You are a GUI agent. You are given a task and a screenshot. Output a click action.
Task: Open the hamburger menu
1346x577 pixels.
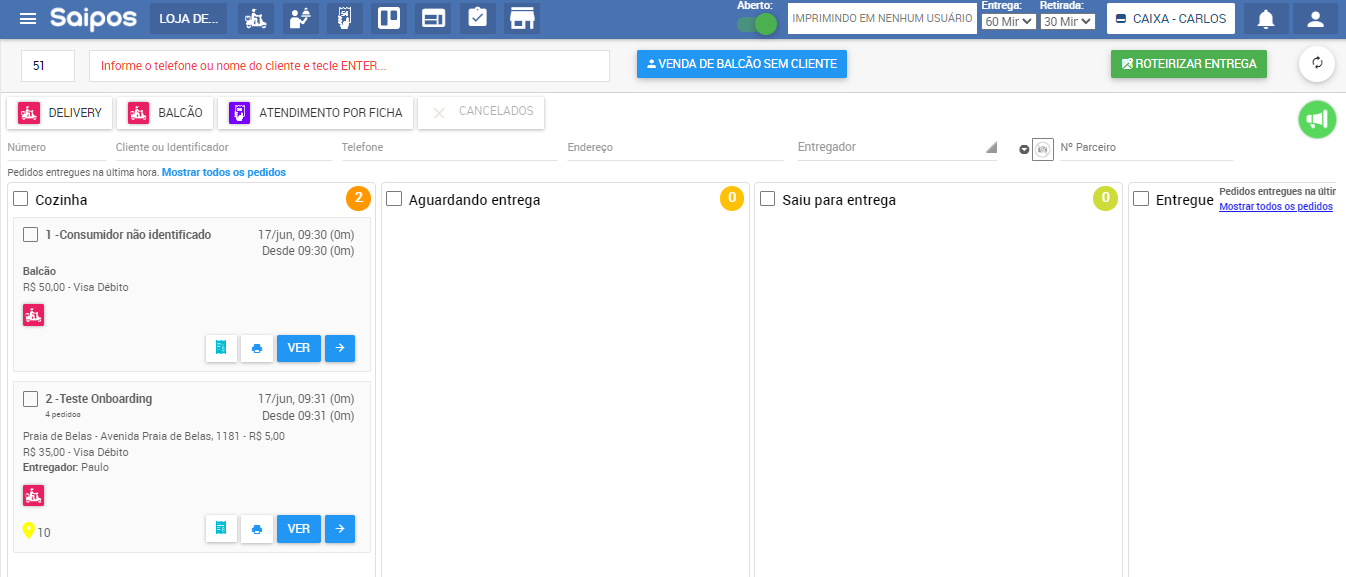point(28,19)
